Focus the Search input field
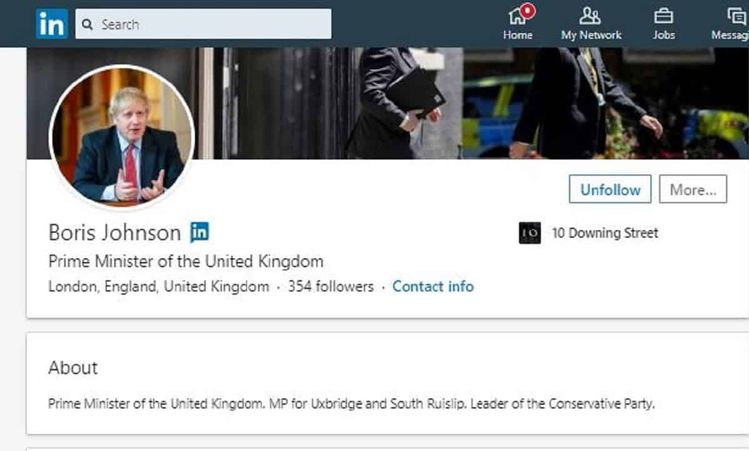This screenshot has height=451, width=749. 203,24
